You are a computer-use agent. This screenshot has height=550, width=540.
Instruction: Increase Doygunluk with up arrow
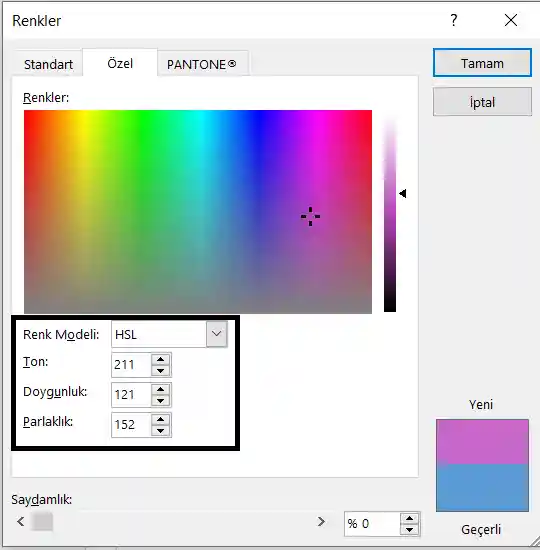(x=161, y=389)
